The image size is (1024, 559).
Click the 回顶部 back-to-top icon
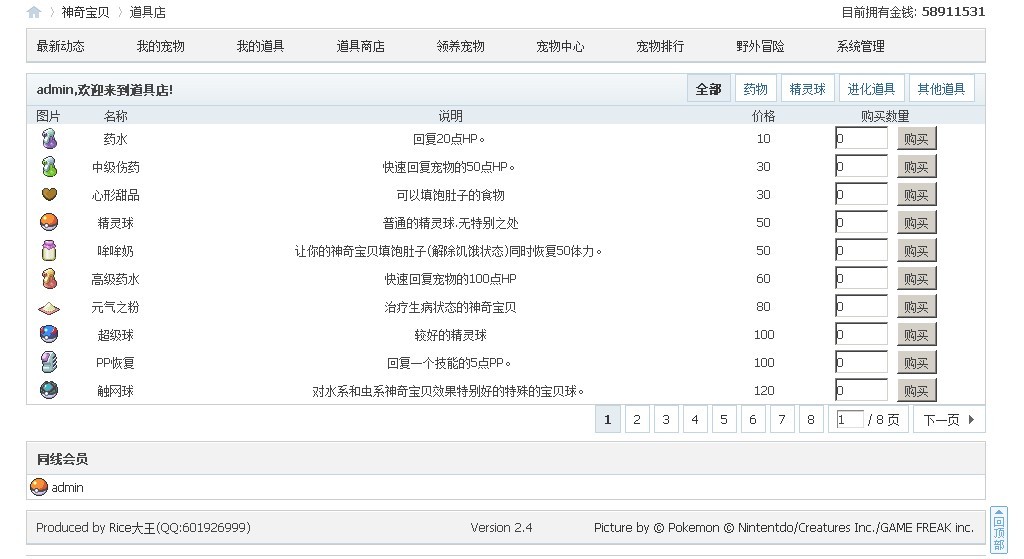coord(999,530)
